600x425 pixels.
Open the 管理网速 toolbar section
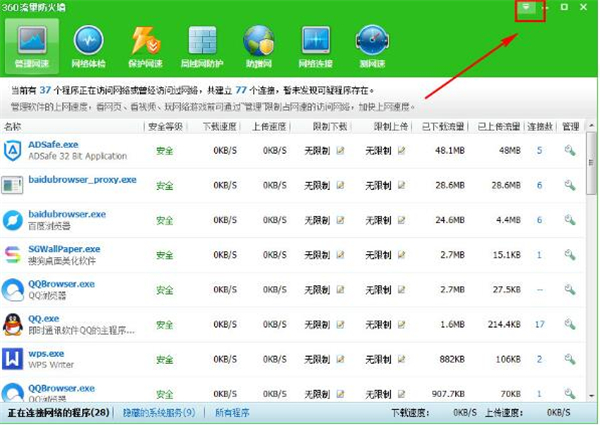32,46
